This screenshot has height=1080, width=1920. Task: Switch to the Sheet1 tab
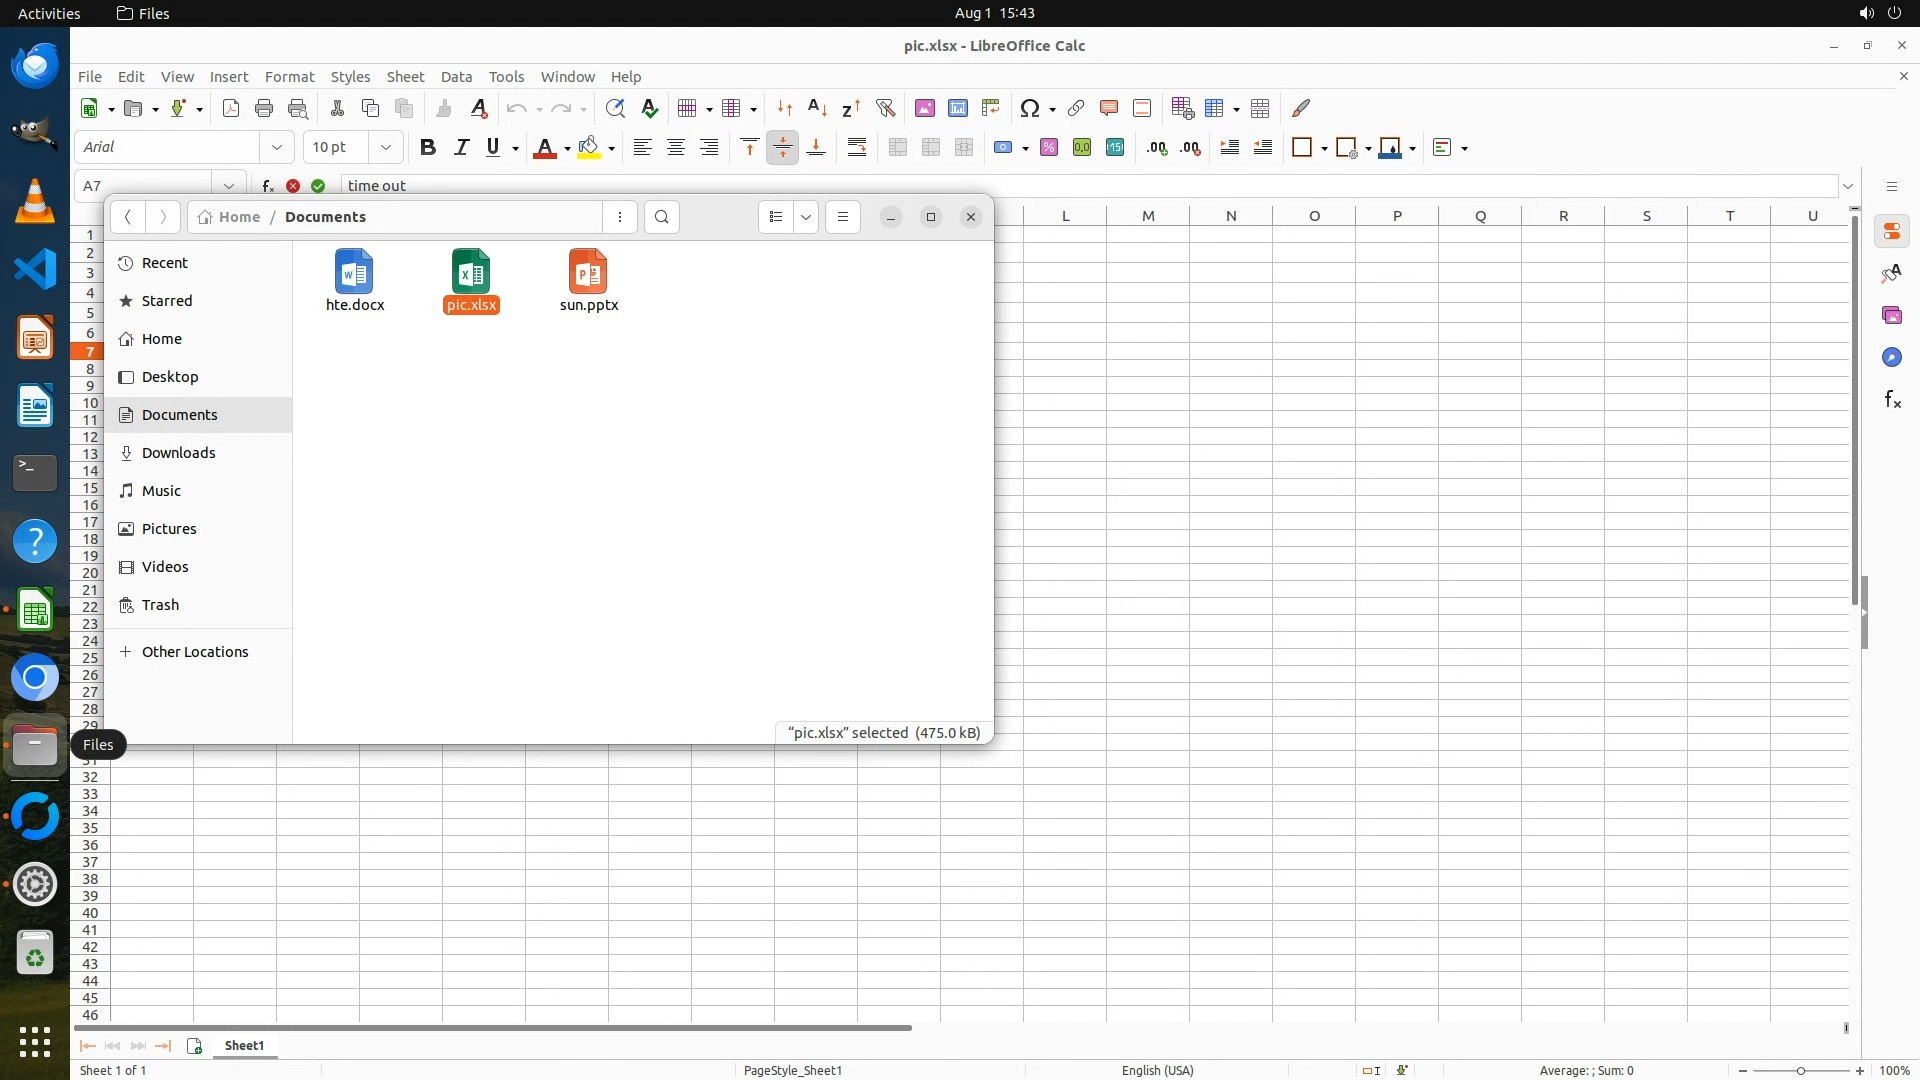(x=244, y=1046)
